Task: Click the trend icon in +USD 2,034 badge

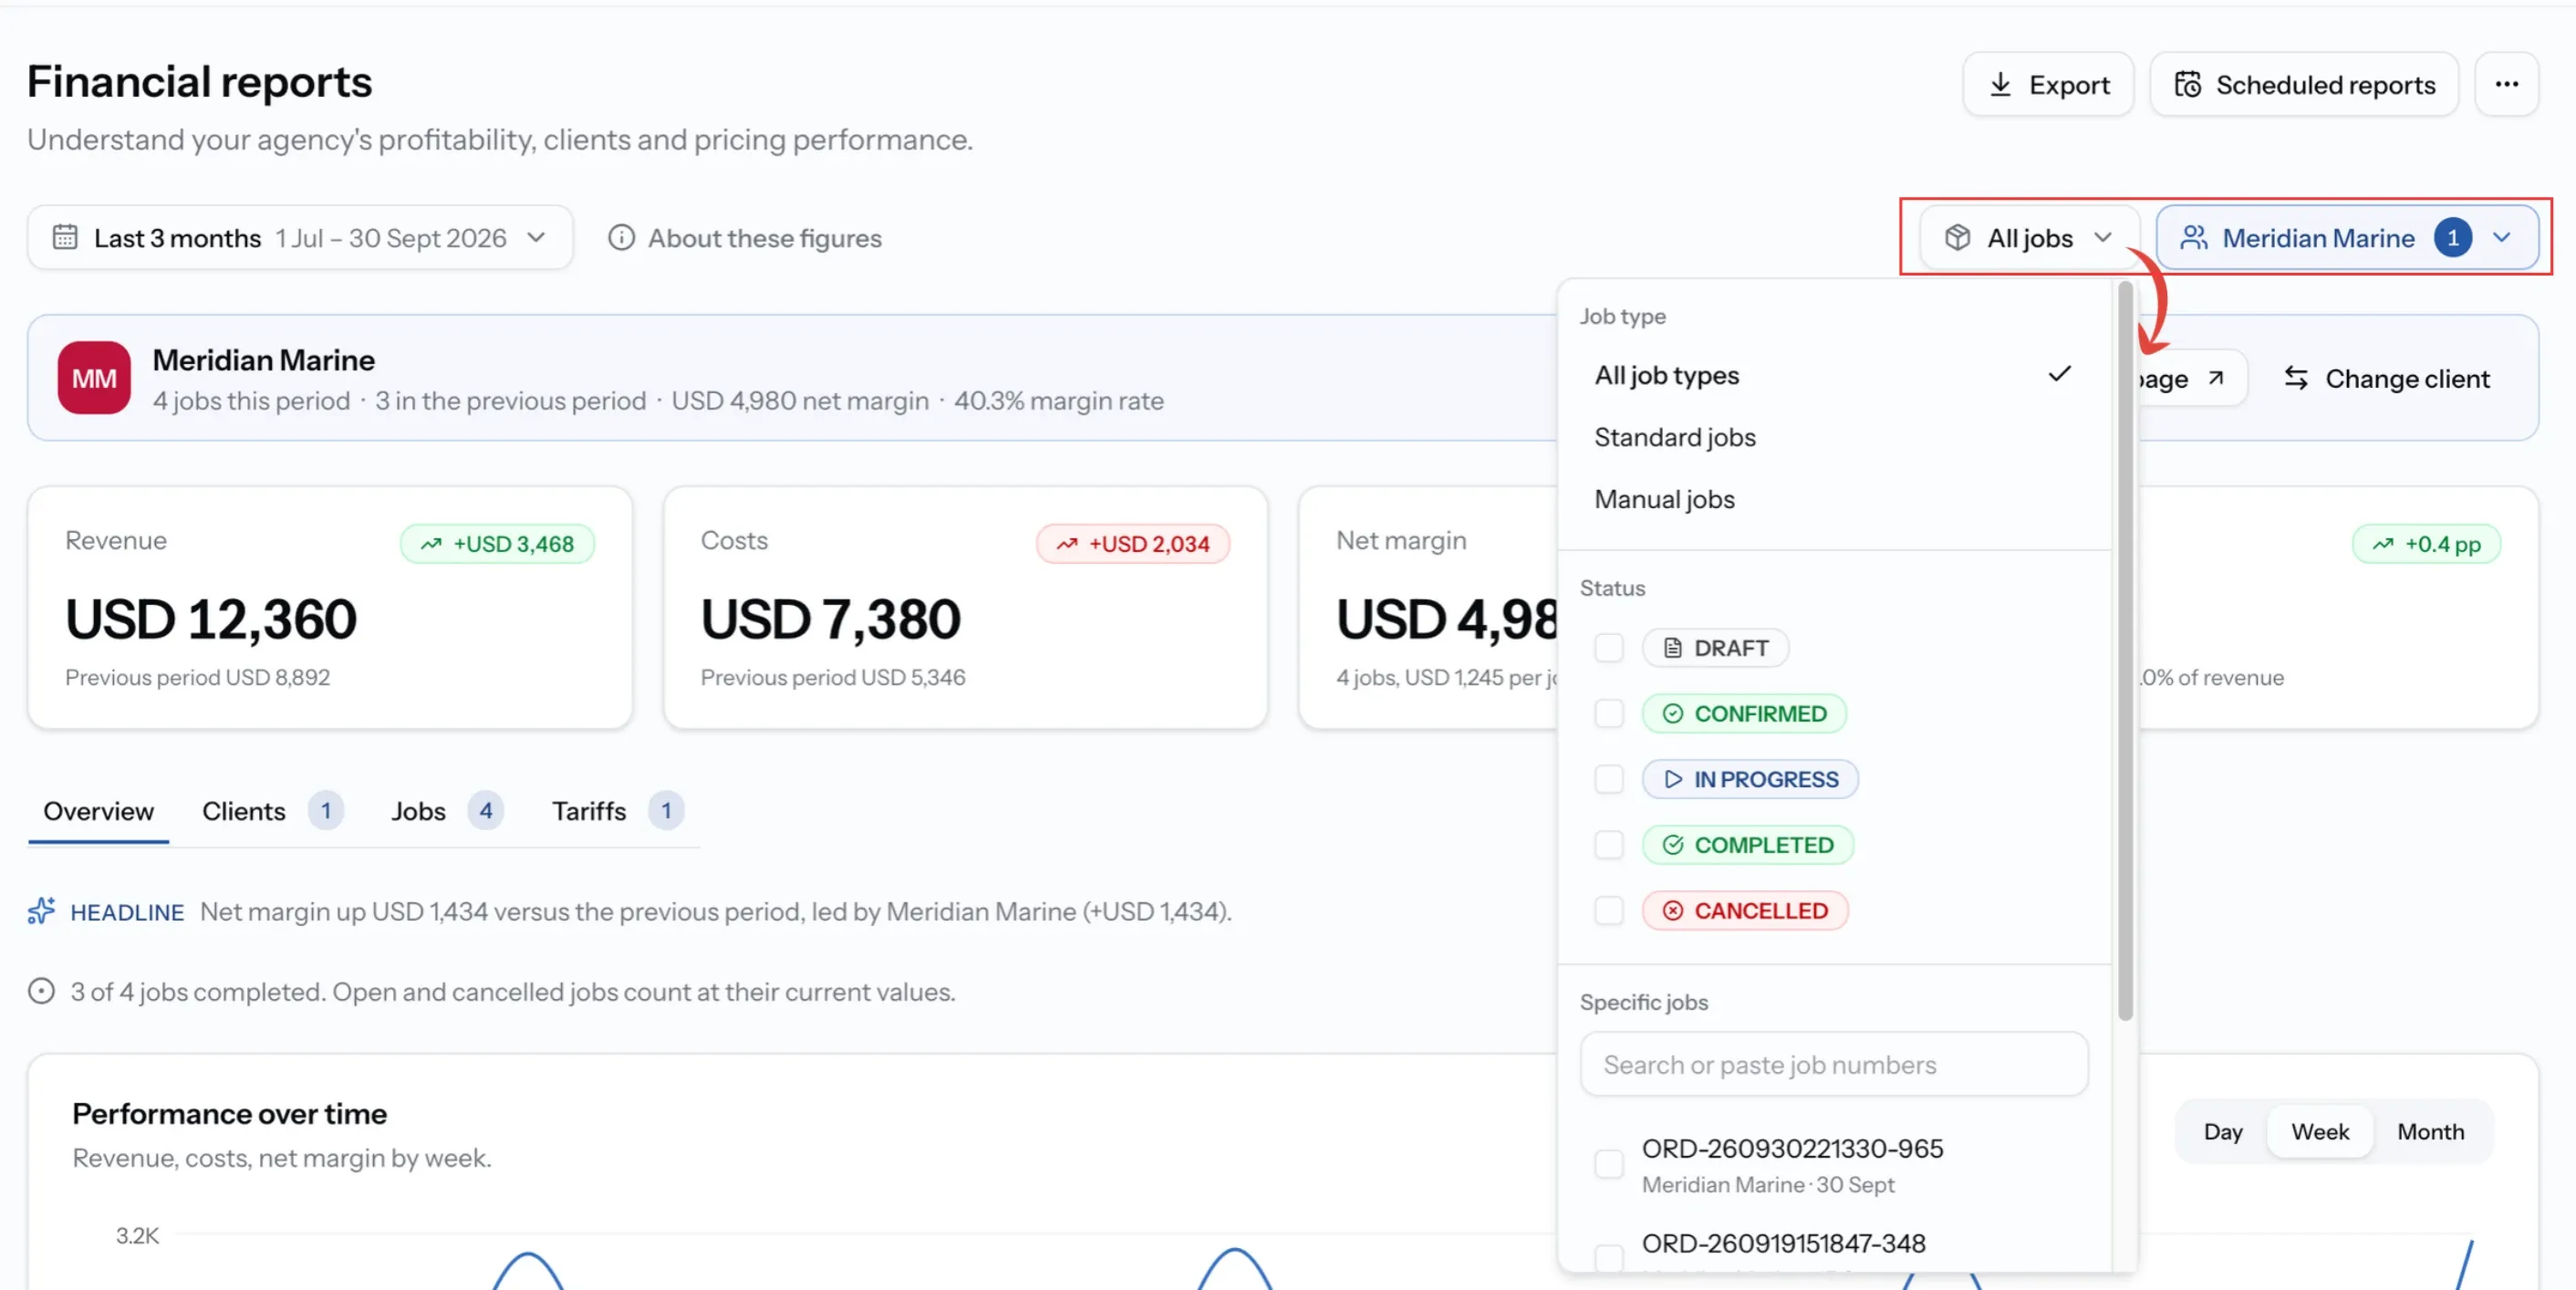Action: click(x=1067, y=544)
